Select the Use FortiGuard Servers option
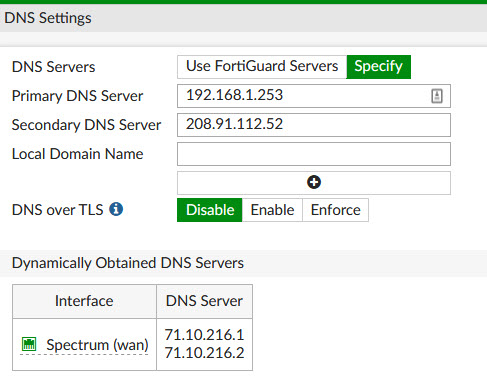This screenshot has height=384, width=487. tap(262, 67)
